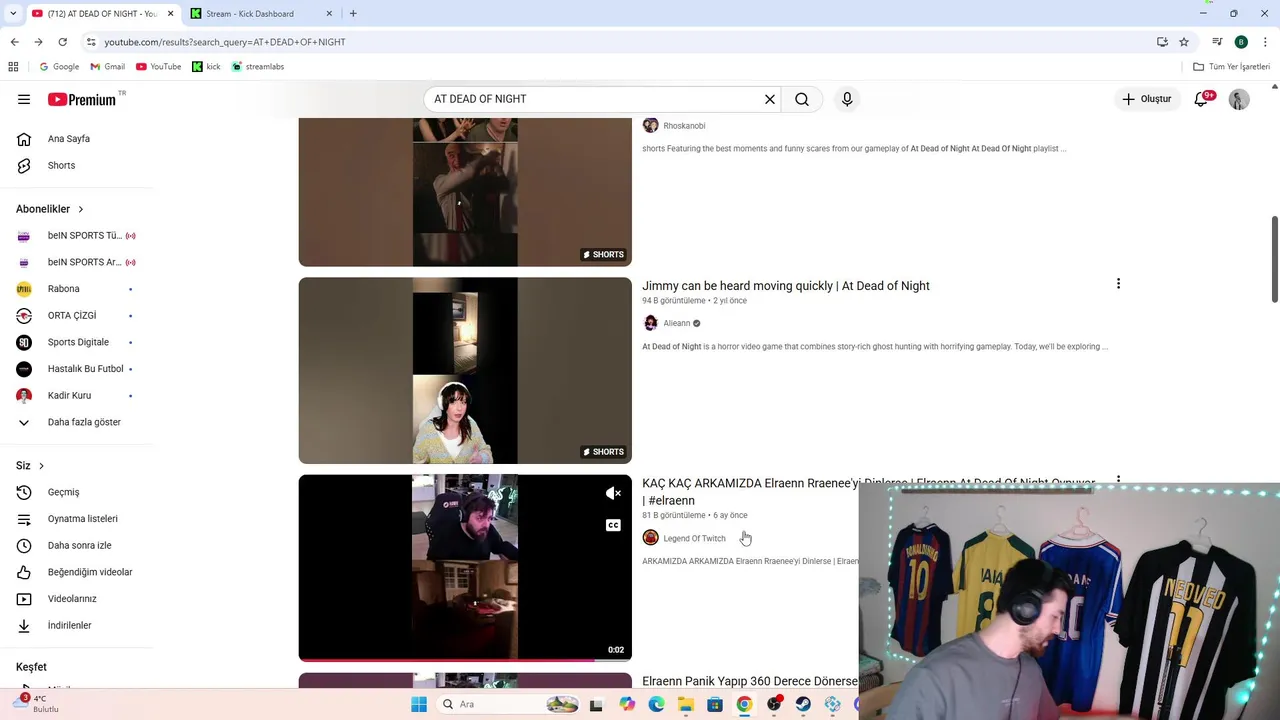Play the Rhoskanobi shorts thumbnail

[x=465, y=192]
